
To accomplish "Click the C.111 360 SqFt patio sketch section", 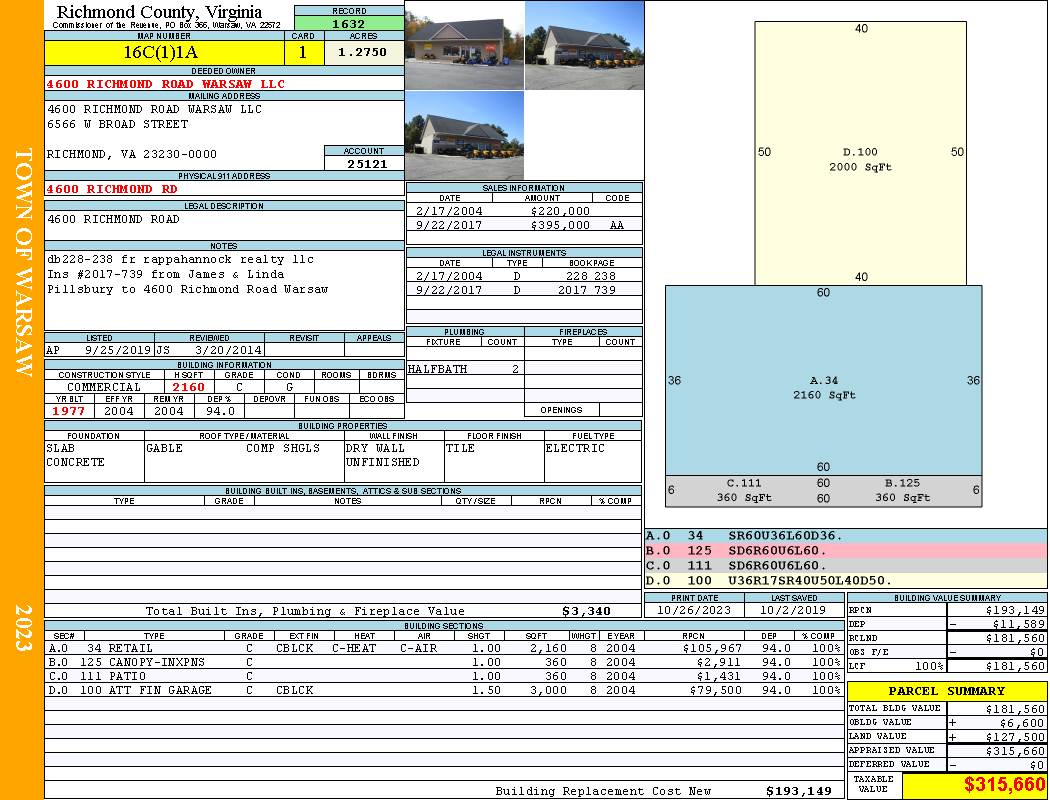I will 743,490.
